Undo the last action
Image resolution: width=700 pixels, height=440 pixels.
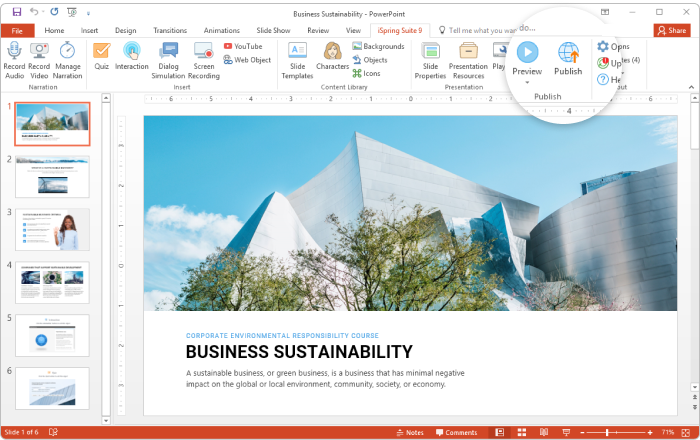(34, 12)
